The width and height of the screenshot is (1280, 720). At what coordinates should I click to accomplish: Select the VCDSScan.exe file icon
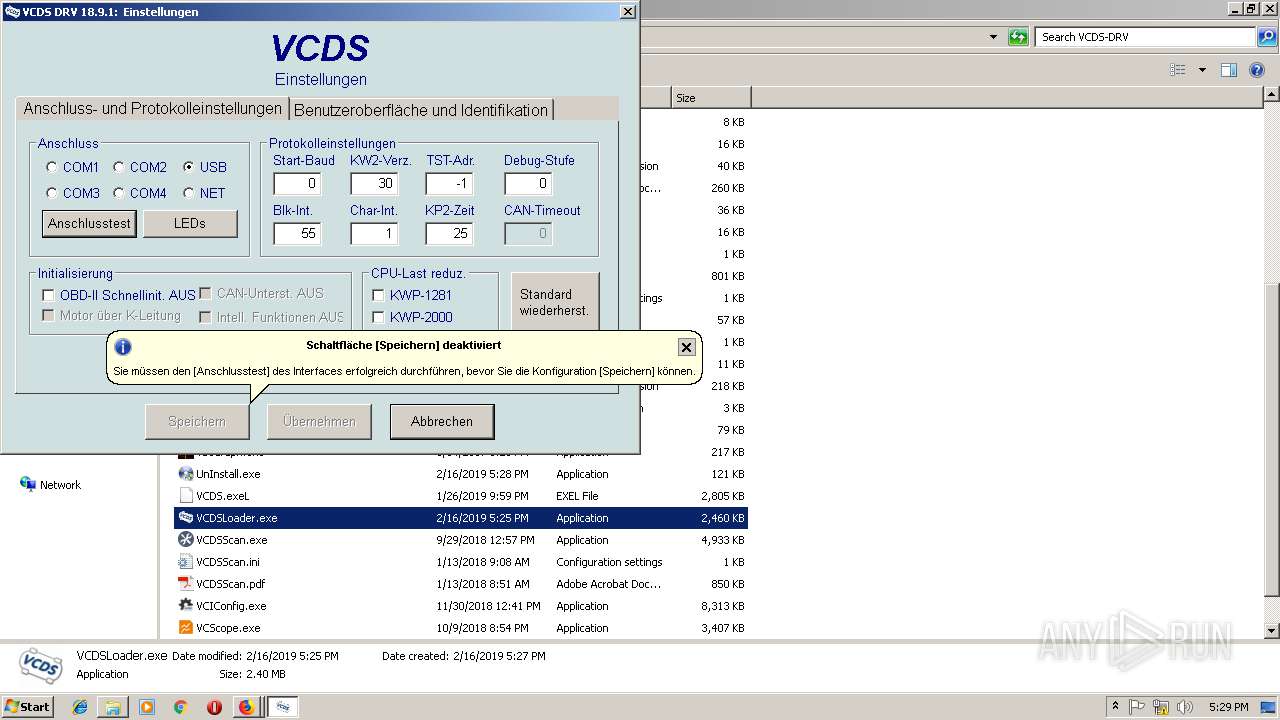tap(186, 540)
